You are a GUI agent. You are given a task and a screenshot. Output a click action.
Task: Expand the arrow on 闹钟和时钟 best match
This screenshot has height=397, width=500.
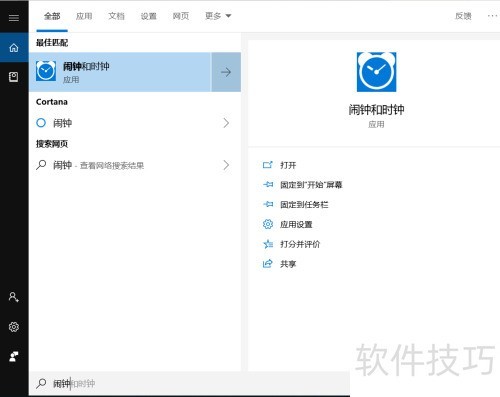226,72
